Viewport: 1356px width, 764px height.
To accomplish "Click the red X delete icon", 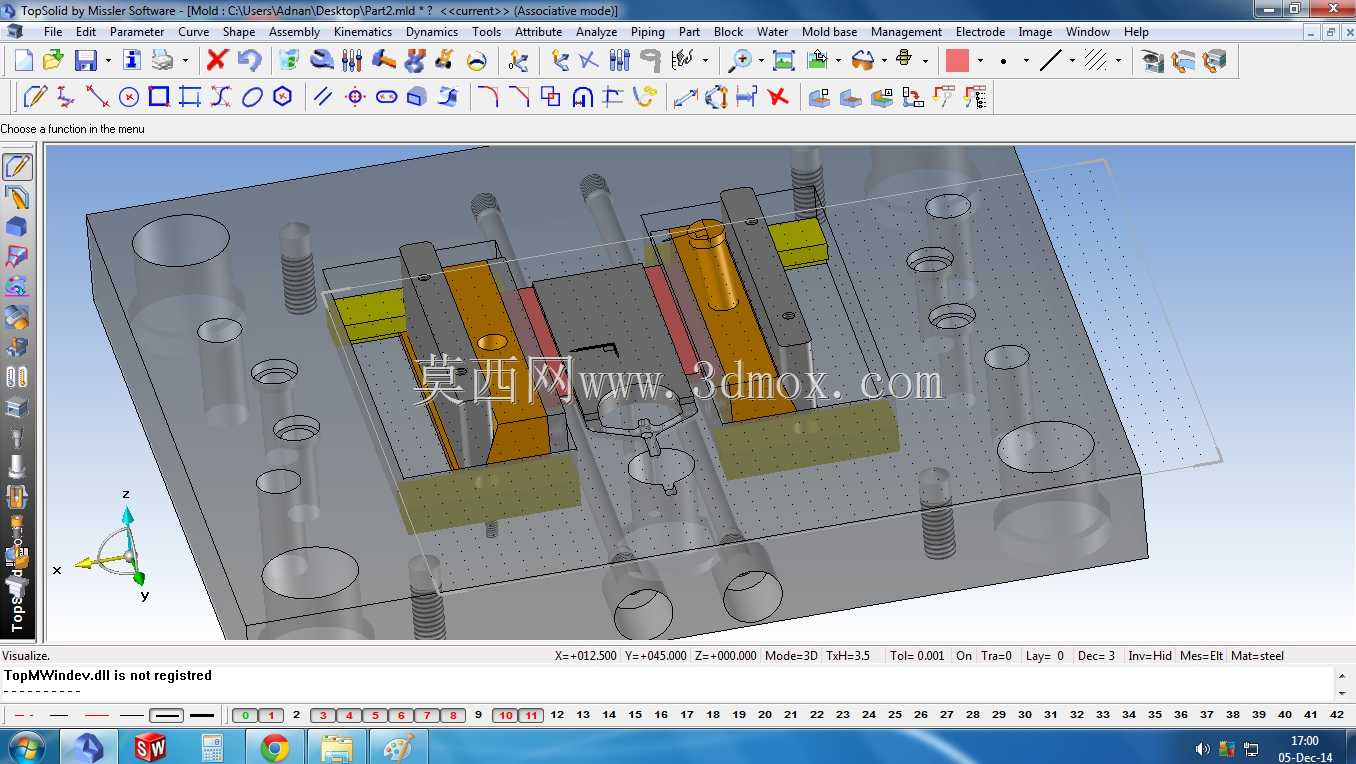I will [217, 60].
